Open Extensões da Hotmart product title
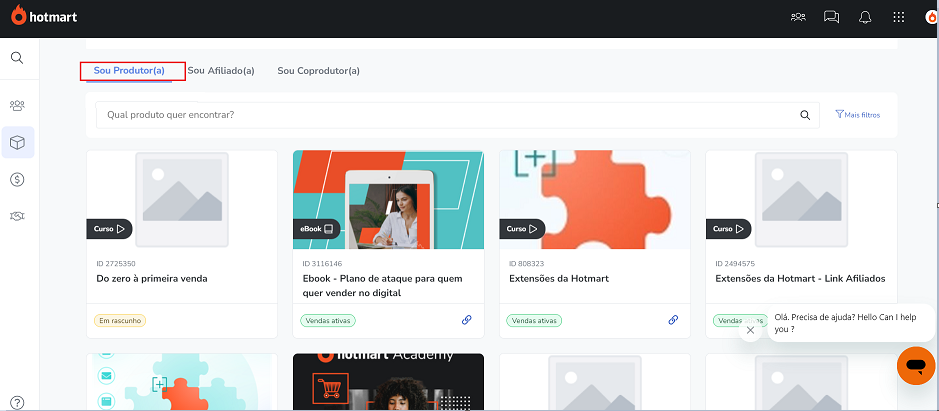Image resolution: width=939 pixels, height=411 pixels. click(559, 279)
